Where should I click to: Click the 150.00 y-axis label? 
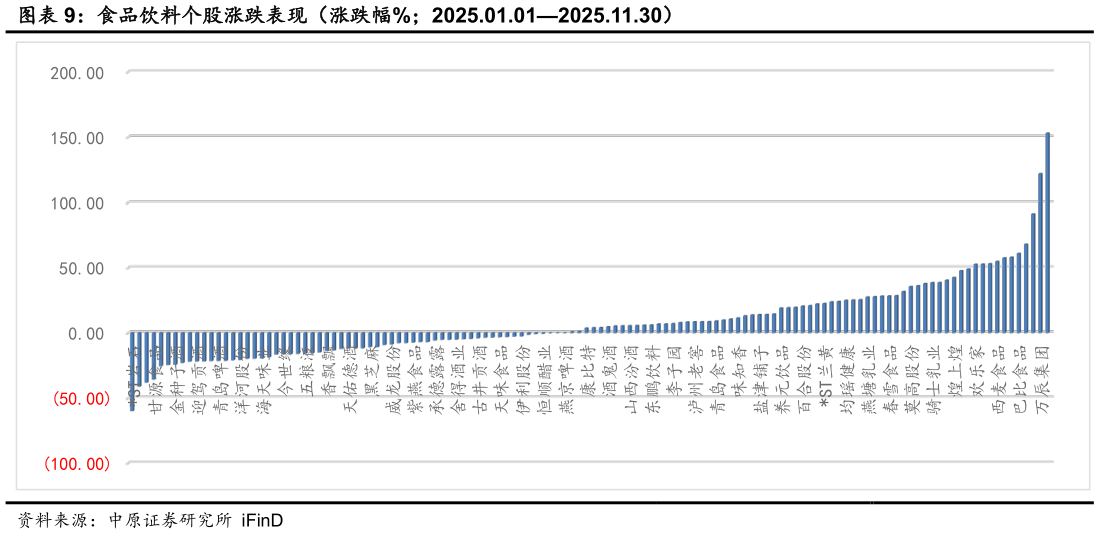click(x=77, y=138)
